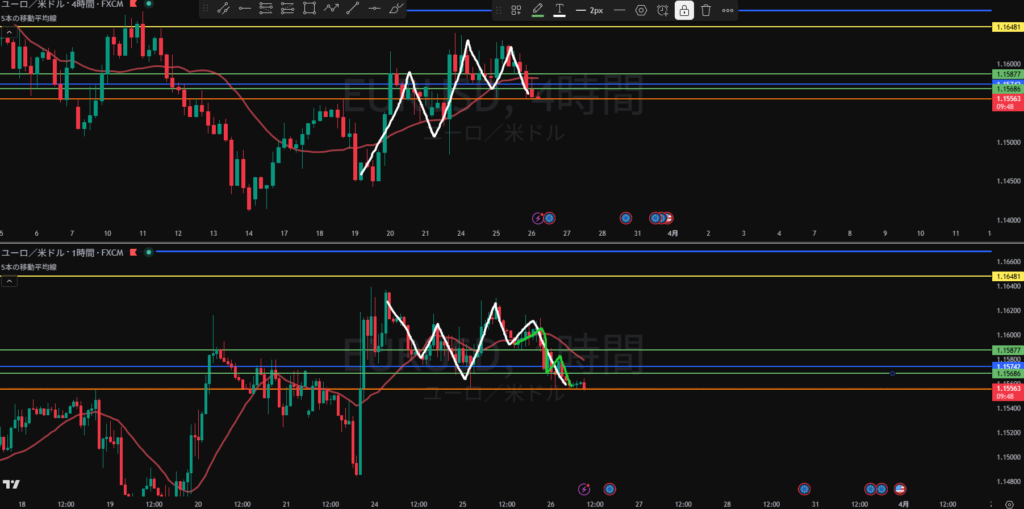Toggle the lock on selected drawing
1024x509 pixels.
point(684,10)
